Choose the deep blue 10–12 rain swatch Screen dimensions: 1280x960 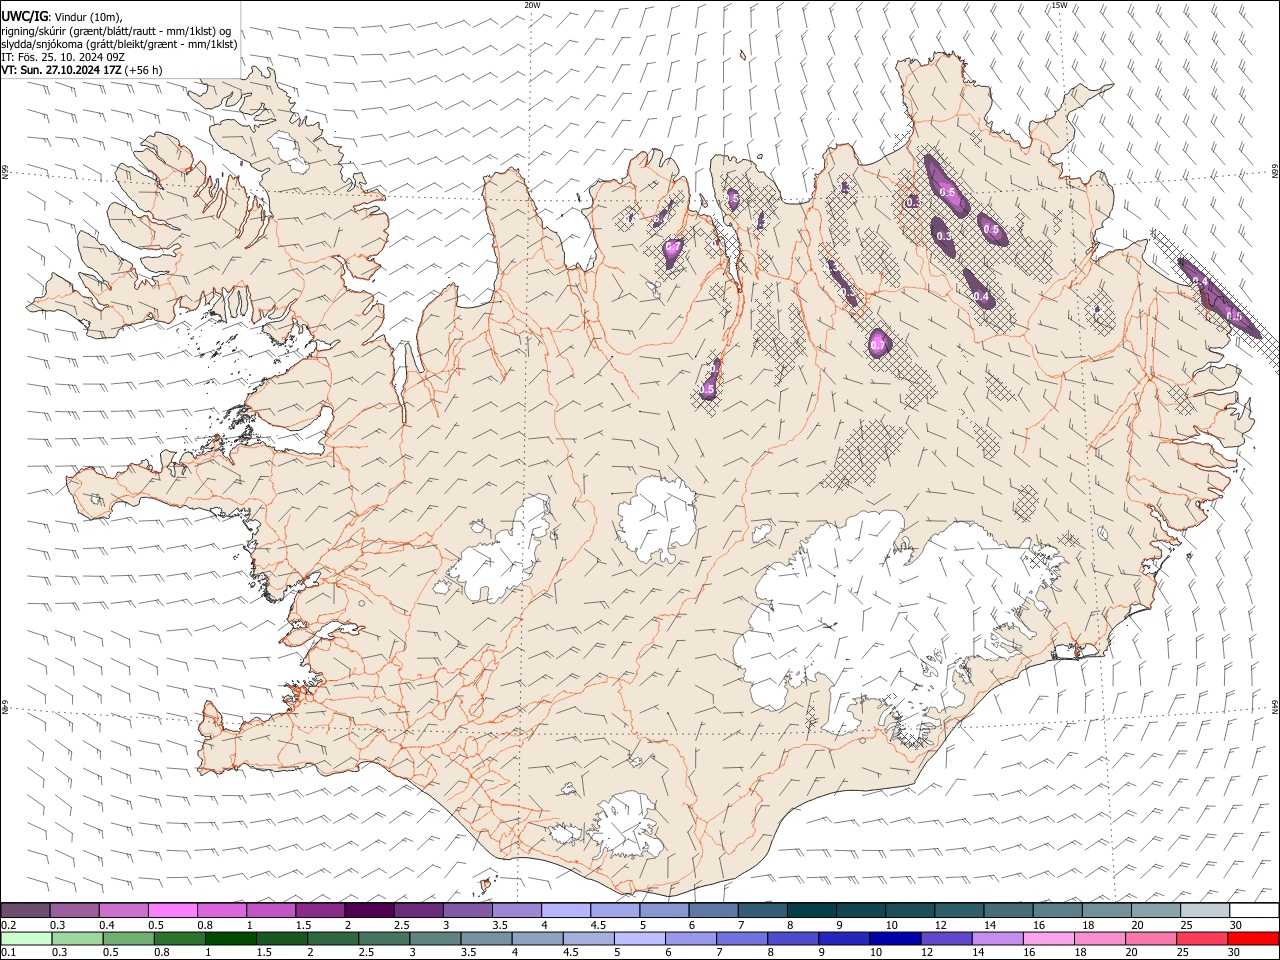point(893,938)
